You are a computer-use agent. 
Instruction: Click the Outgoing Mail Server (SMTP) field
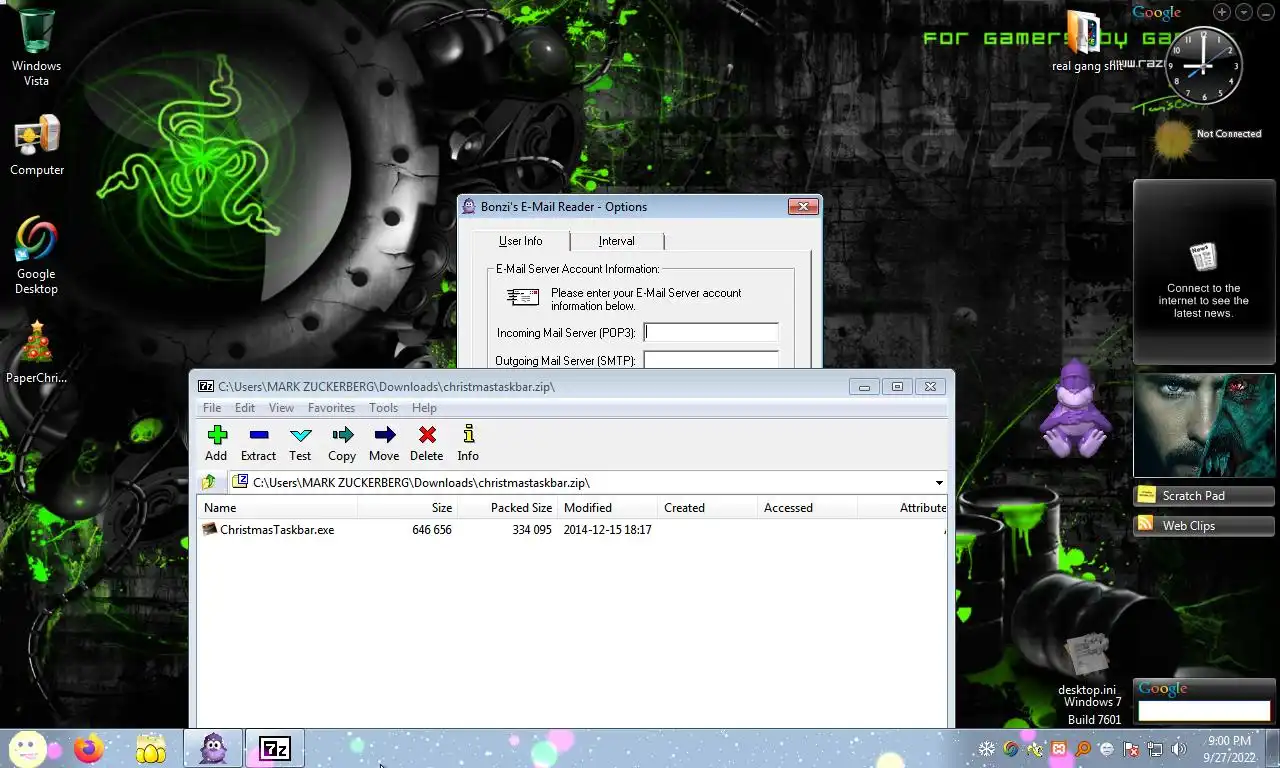(x=711, y=360)
